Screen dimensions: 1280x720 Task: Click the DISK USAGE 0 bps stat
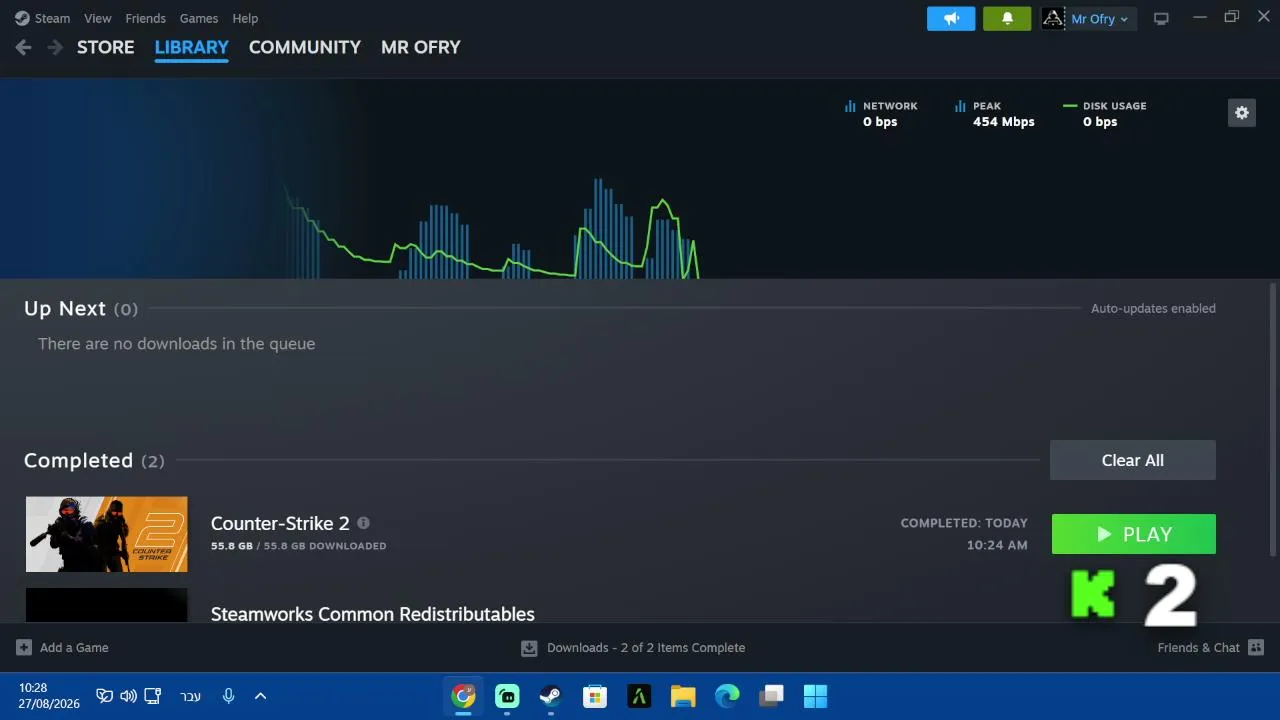[x=1105, y=114]
